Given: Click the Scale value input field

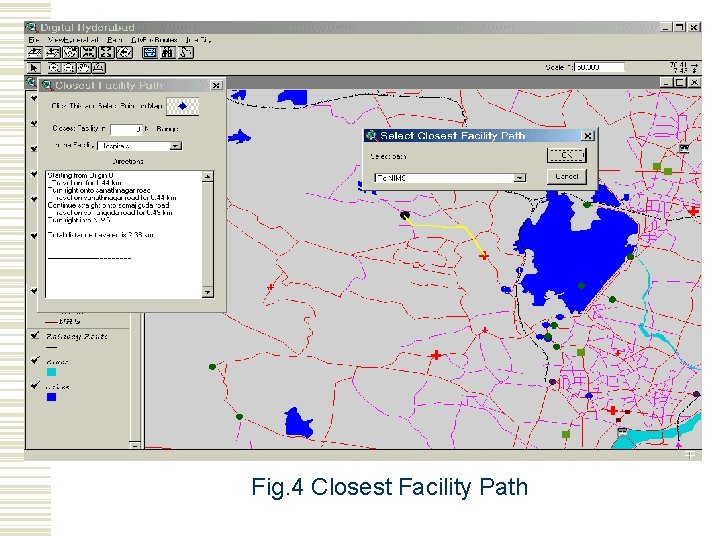Looking at the screenshot, I should pyautogui.click(x=599, y=68).
